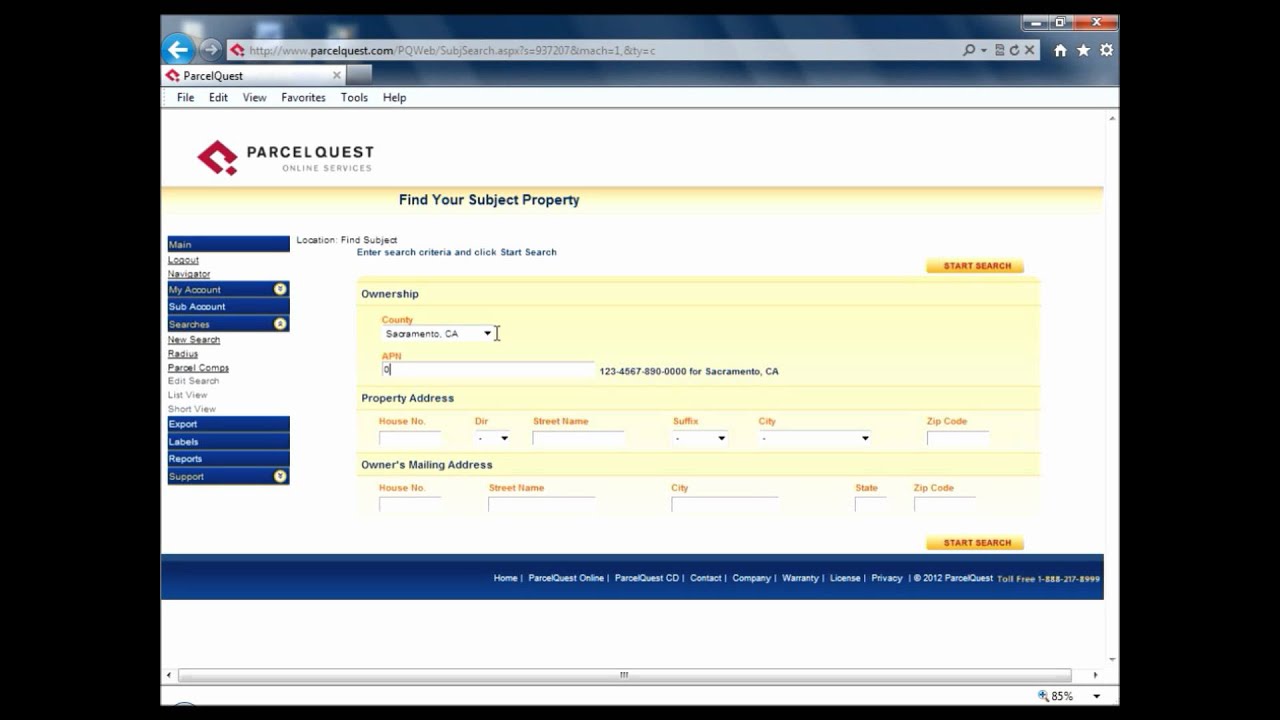This screenshot has height=720, width=1280.
Task: Click the footer License link
Action: click(x=845, y=578)
